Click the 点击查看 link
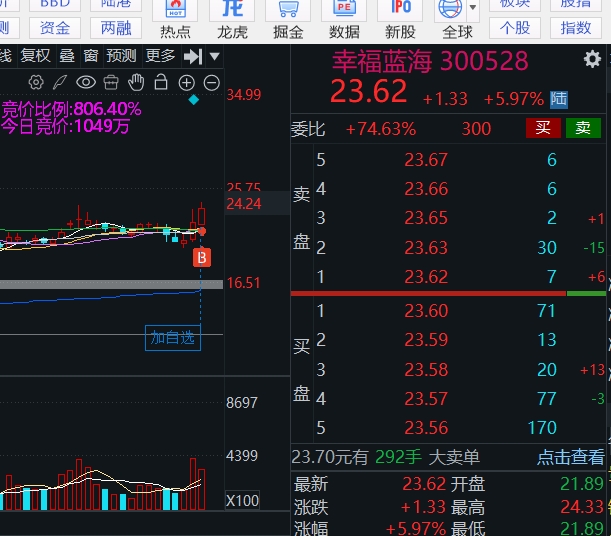This screenshot has width=611, height=536. coord(570,457)
